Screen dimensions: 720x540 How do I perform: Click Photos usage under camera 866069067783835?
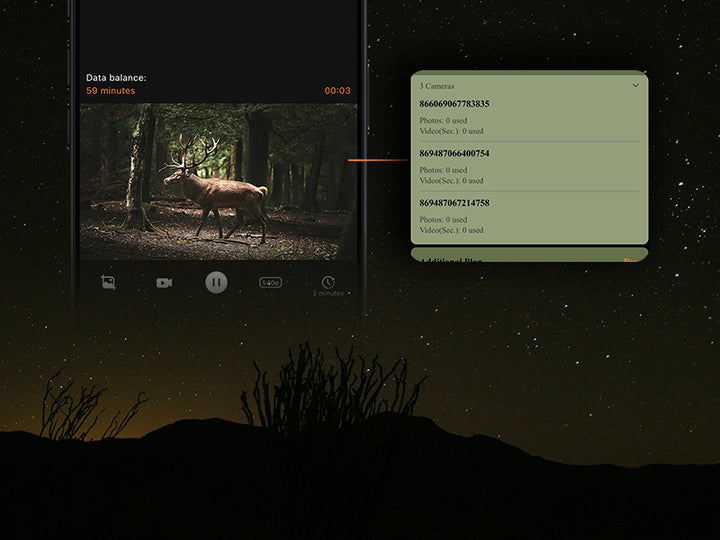[x=443, y=120]
